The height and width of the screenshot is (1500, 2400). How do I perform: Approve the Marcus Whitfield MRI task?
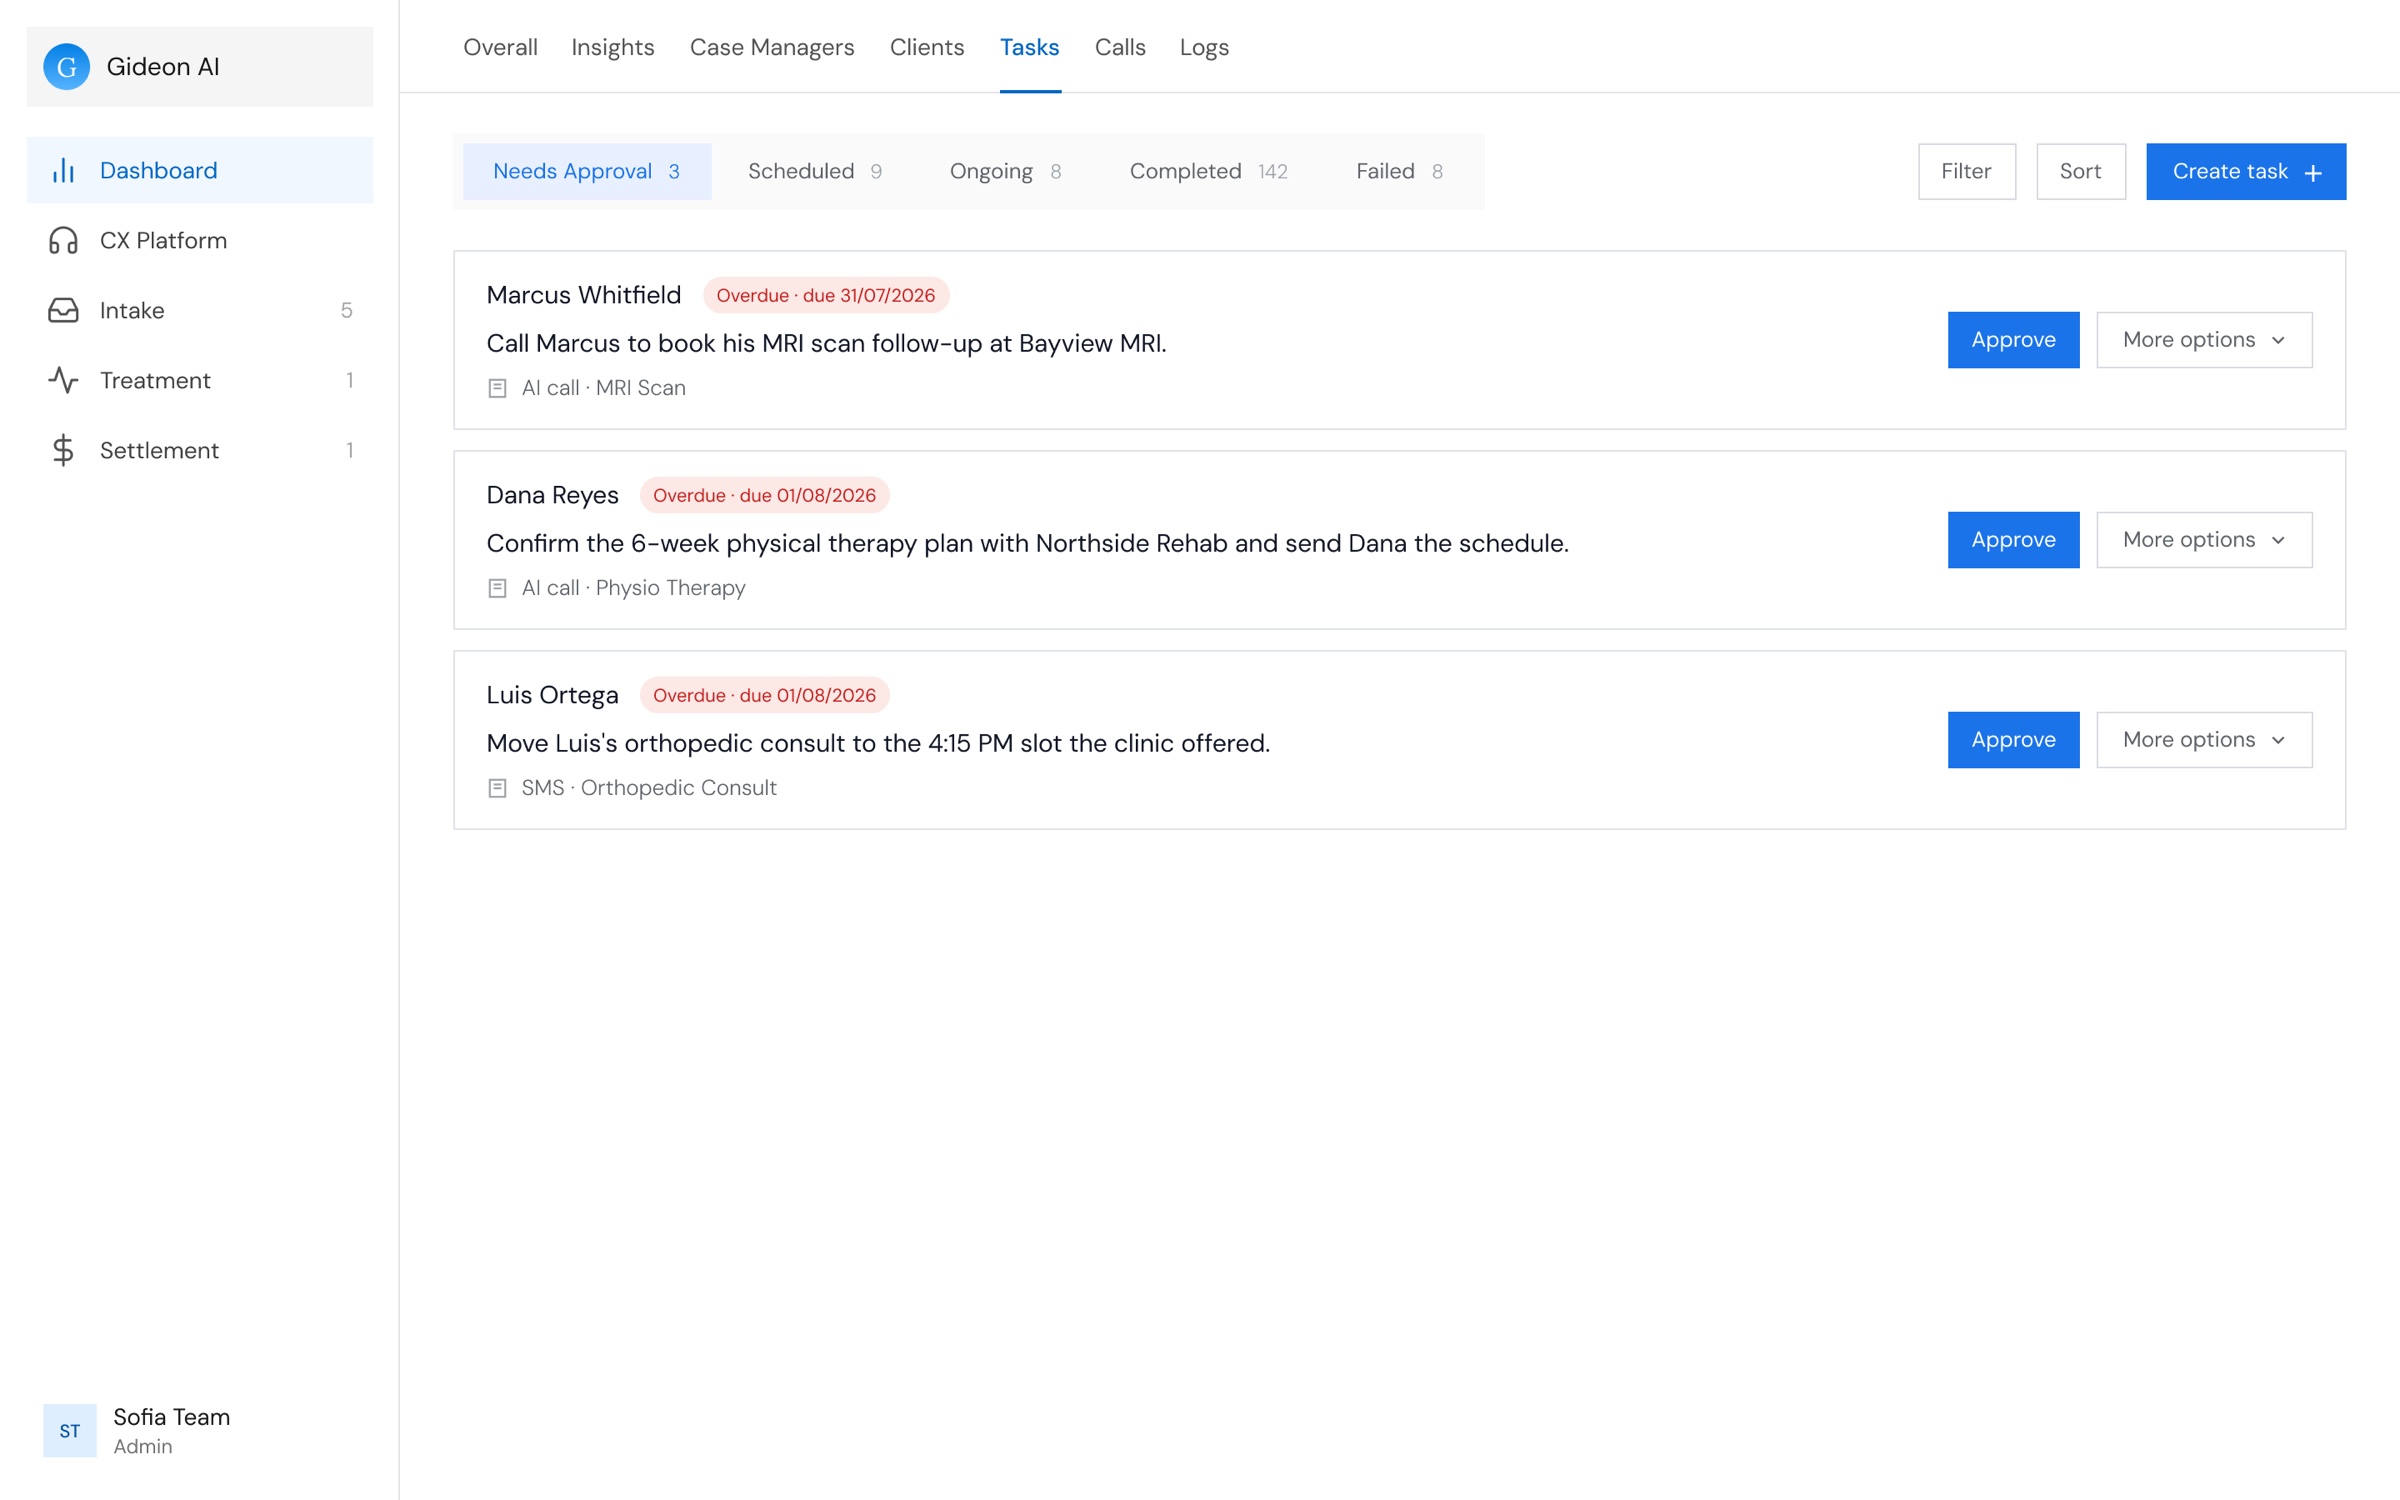click(x=2013, y=340)
